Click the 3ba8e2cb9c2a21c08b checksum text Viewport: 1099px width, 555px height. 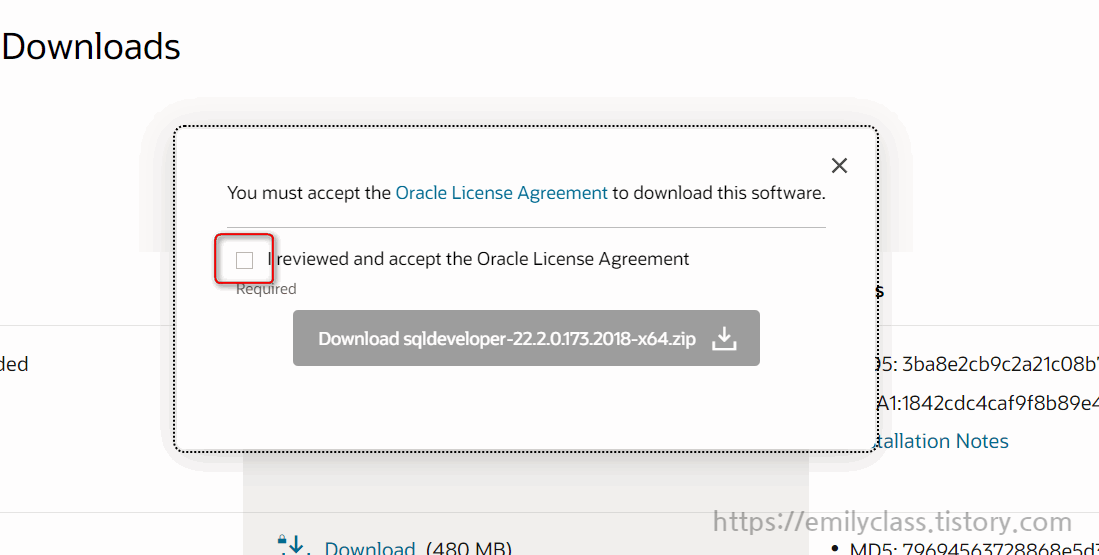point(1000,364)
